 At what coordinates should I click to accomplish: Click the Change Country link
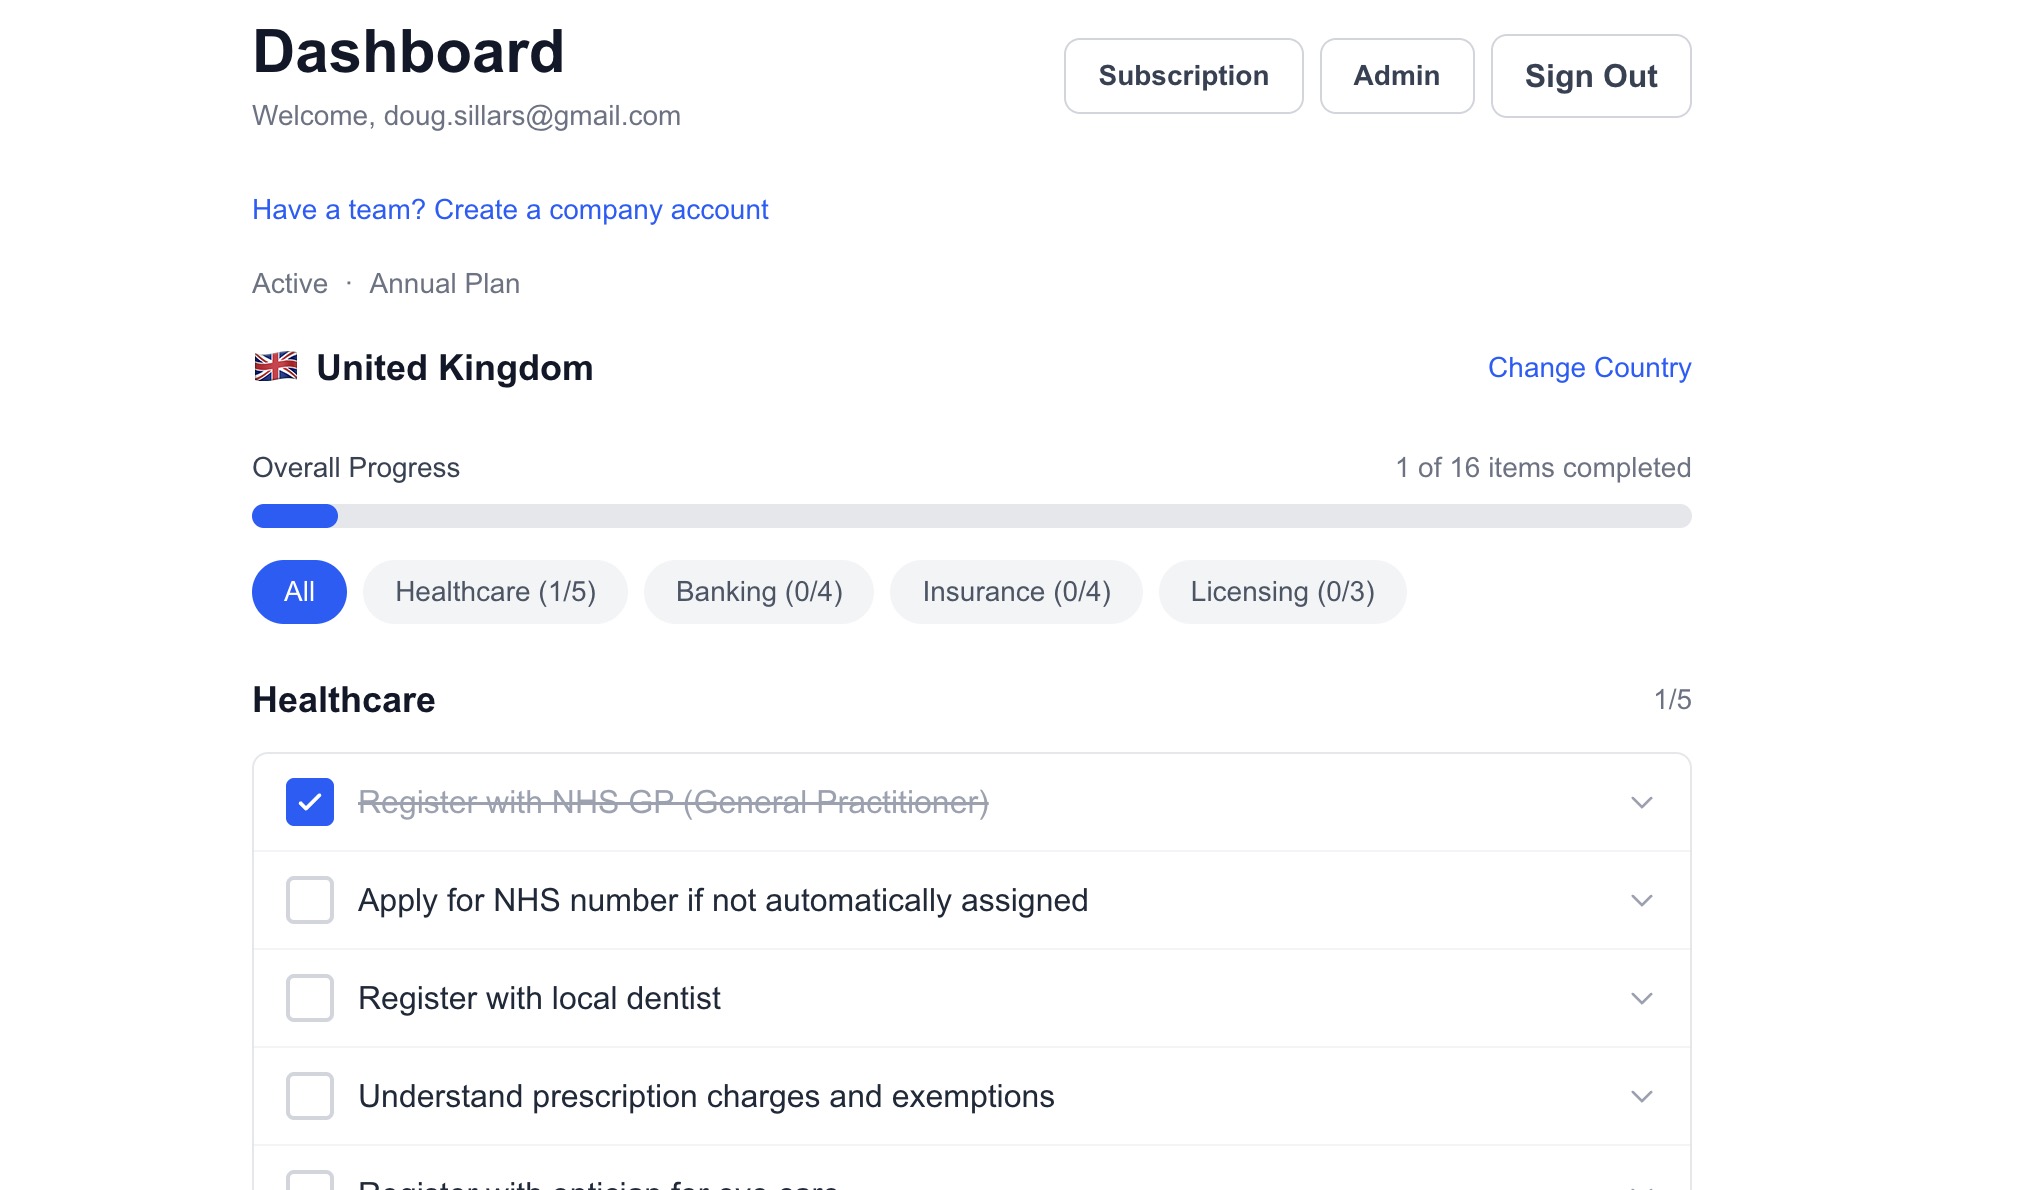(1588, 367)
